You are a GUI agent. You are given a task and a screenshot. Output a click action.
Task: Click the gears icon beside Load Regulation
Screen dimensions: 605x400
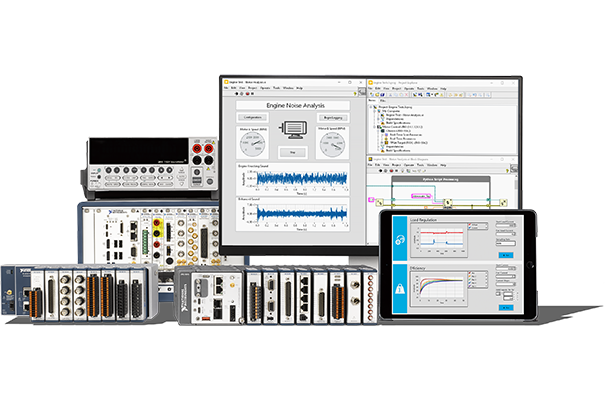399,240
